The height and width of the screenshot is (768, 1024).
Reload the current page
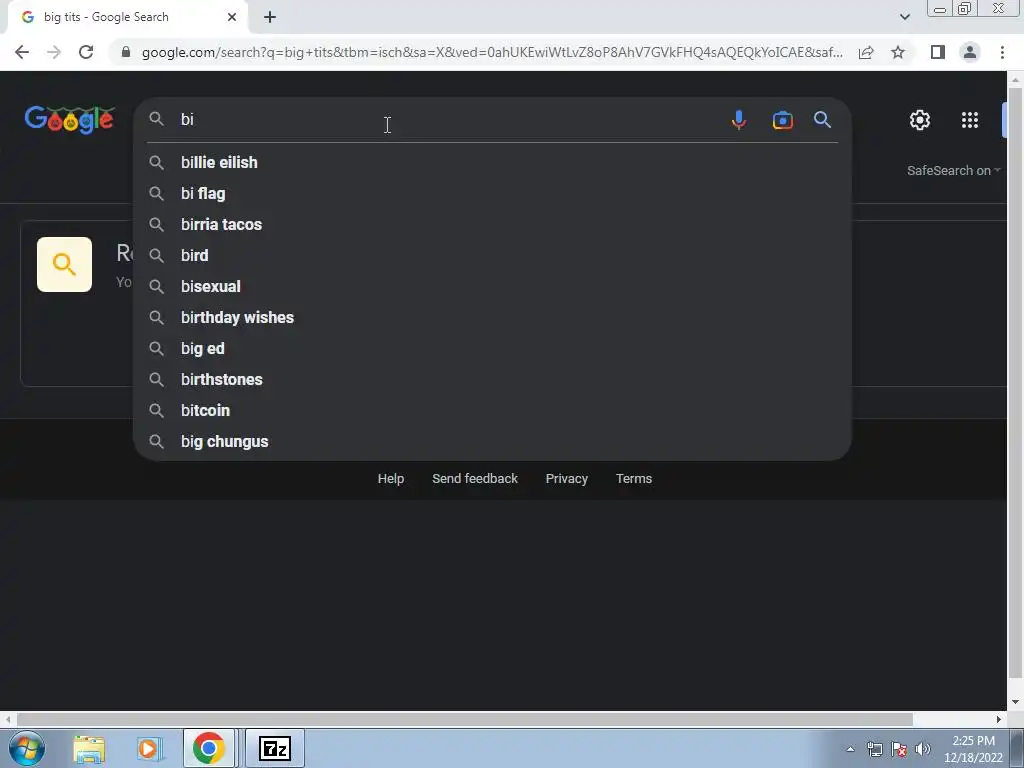(x=86, y=52)
